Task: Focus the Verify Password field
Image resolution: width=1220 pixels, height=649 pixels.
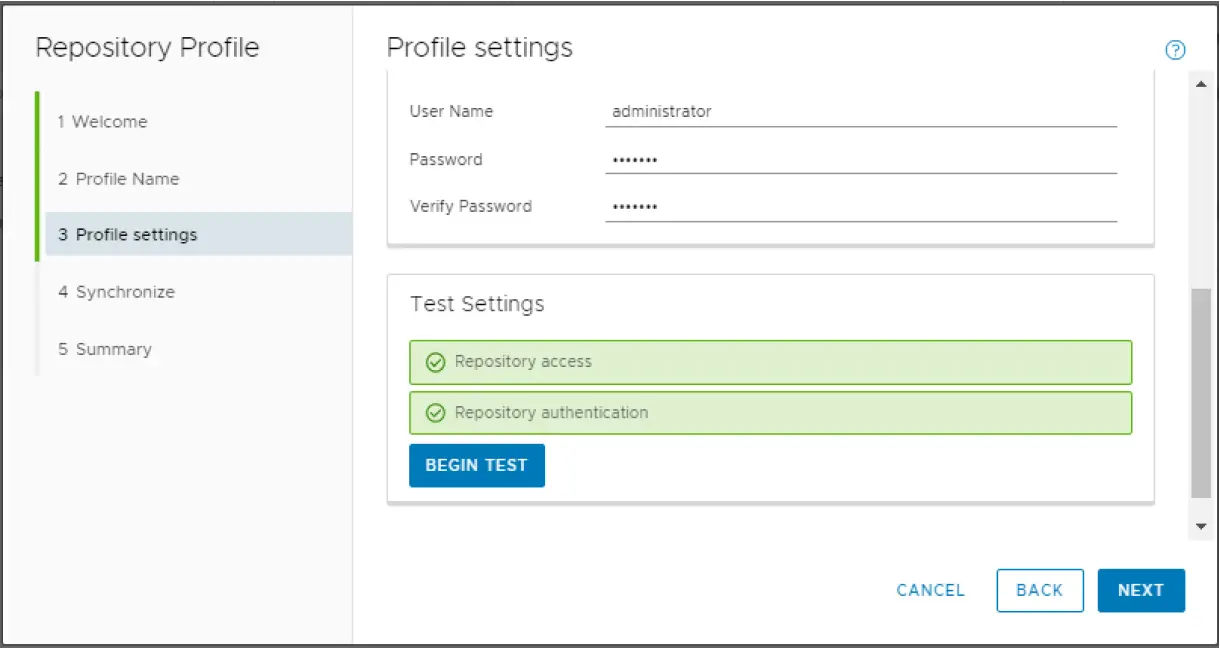Action: [x=860, y=207]
